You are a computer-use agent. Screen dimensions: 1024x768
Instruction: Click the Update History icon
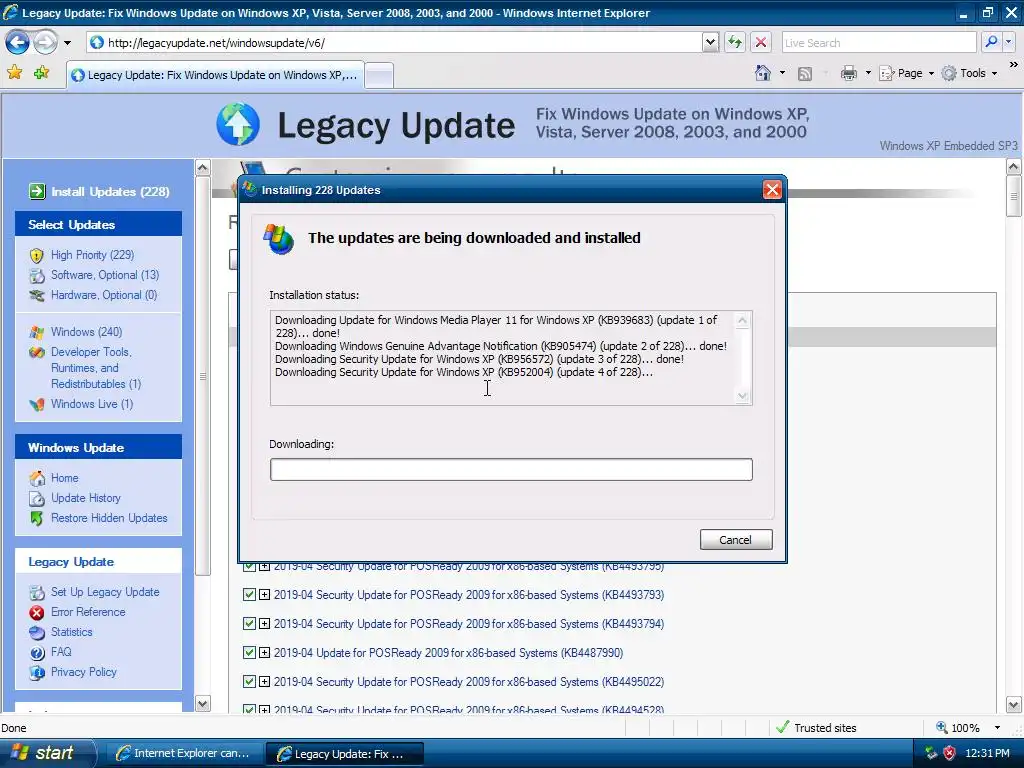pyautogui.click(x=37, y=499)
